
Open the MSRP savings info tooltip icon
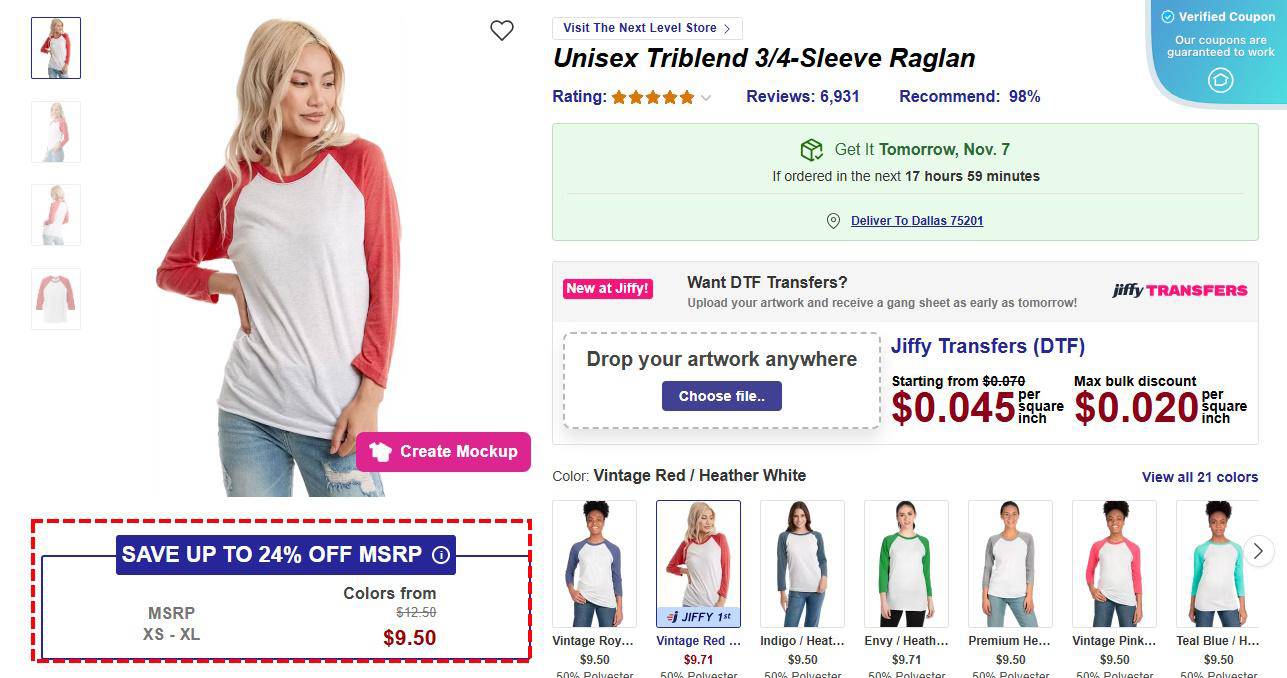point(440,554)
